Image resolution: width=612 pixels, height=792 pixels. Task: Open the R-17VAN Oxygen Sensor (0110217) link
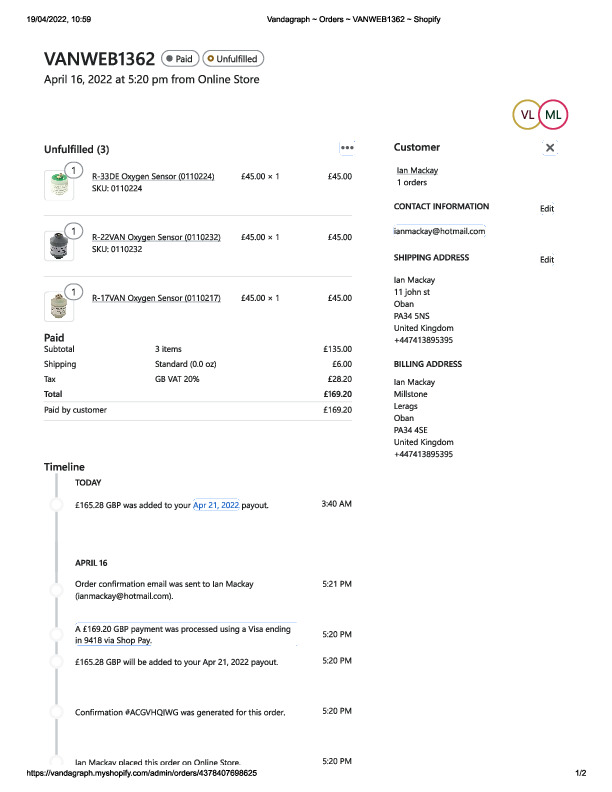pos(156,298)
